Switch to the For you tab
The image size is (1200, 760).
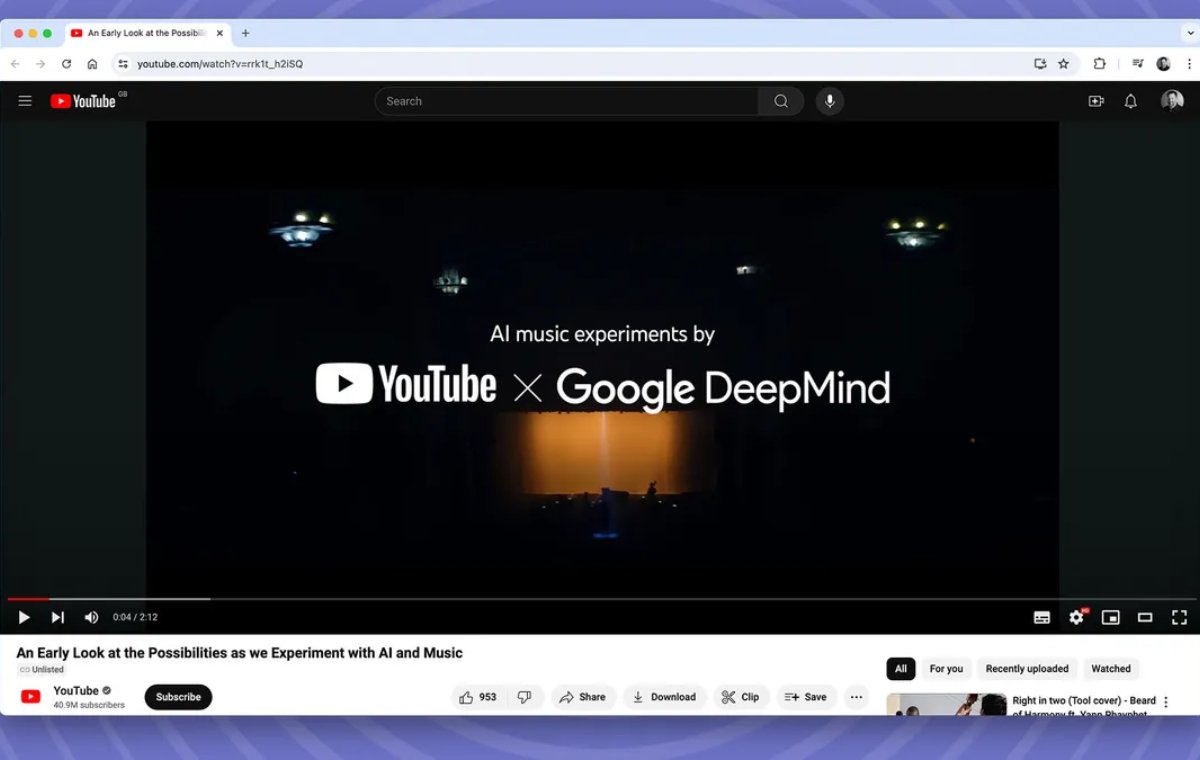click(945, 668)
